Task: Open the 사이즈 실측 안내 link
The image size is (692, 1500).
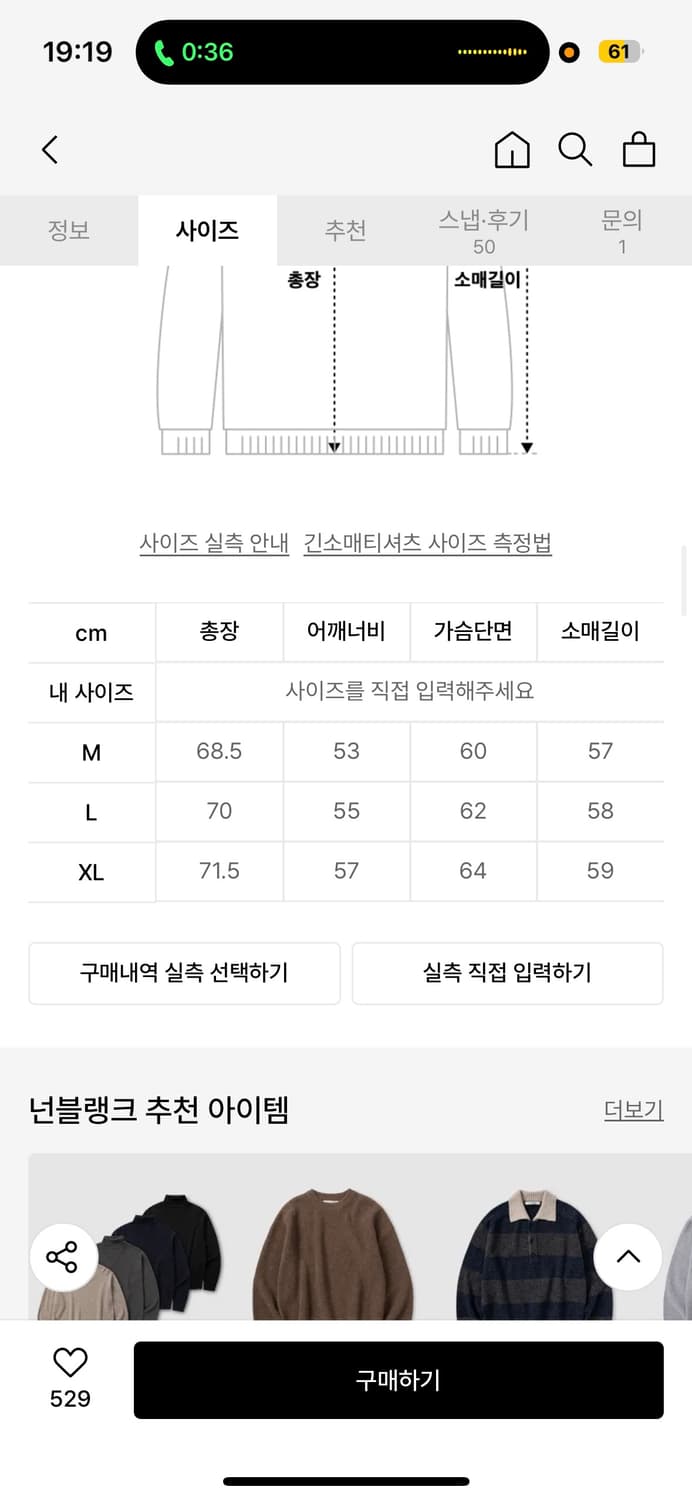Action: coord(213,542)
